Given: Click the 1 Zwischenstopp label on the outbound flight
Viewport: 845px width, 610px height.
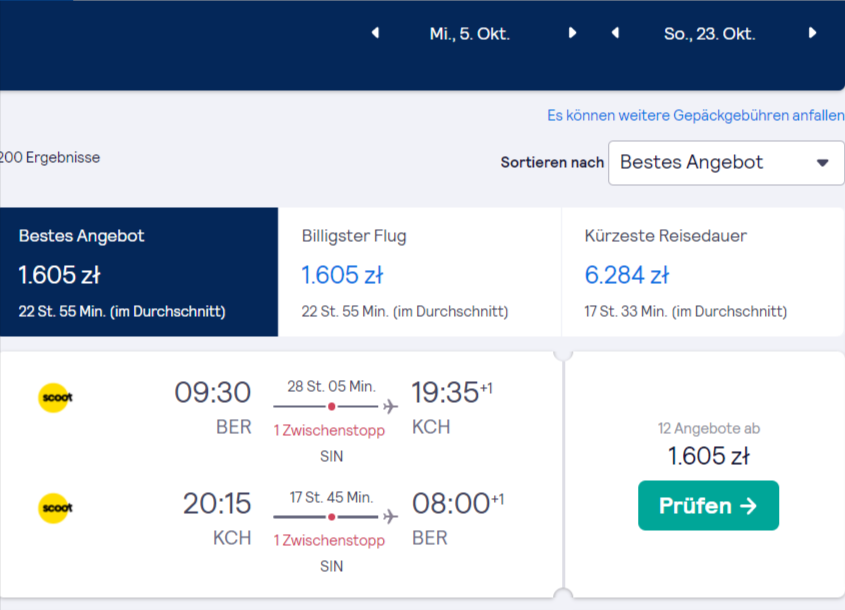Looking at the screenshot, I should [329, 431].
